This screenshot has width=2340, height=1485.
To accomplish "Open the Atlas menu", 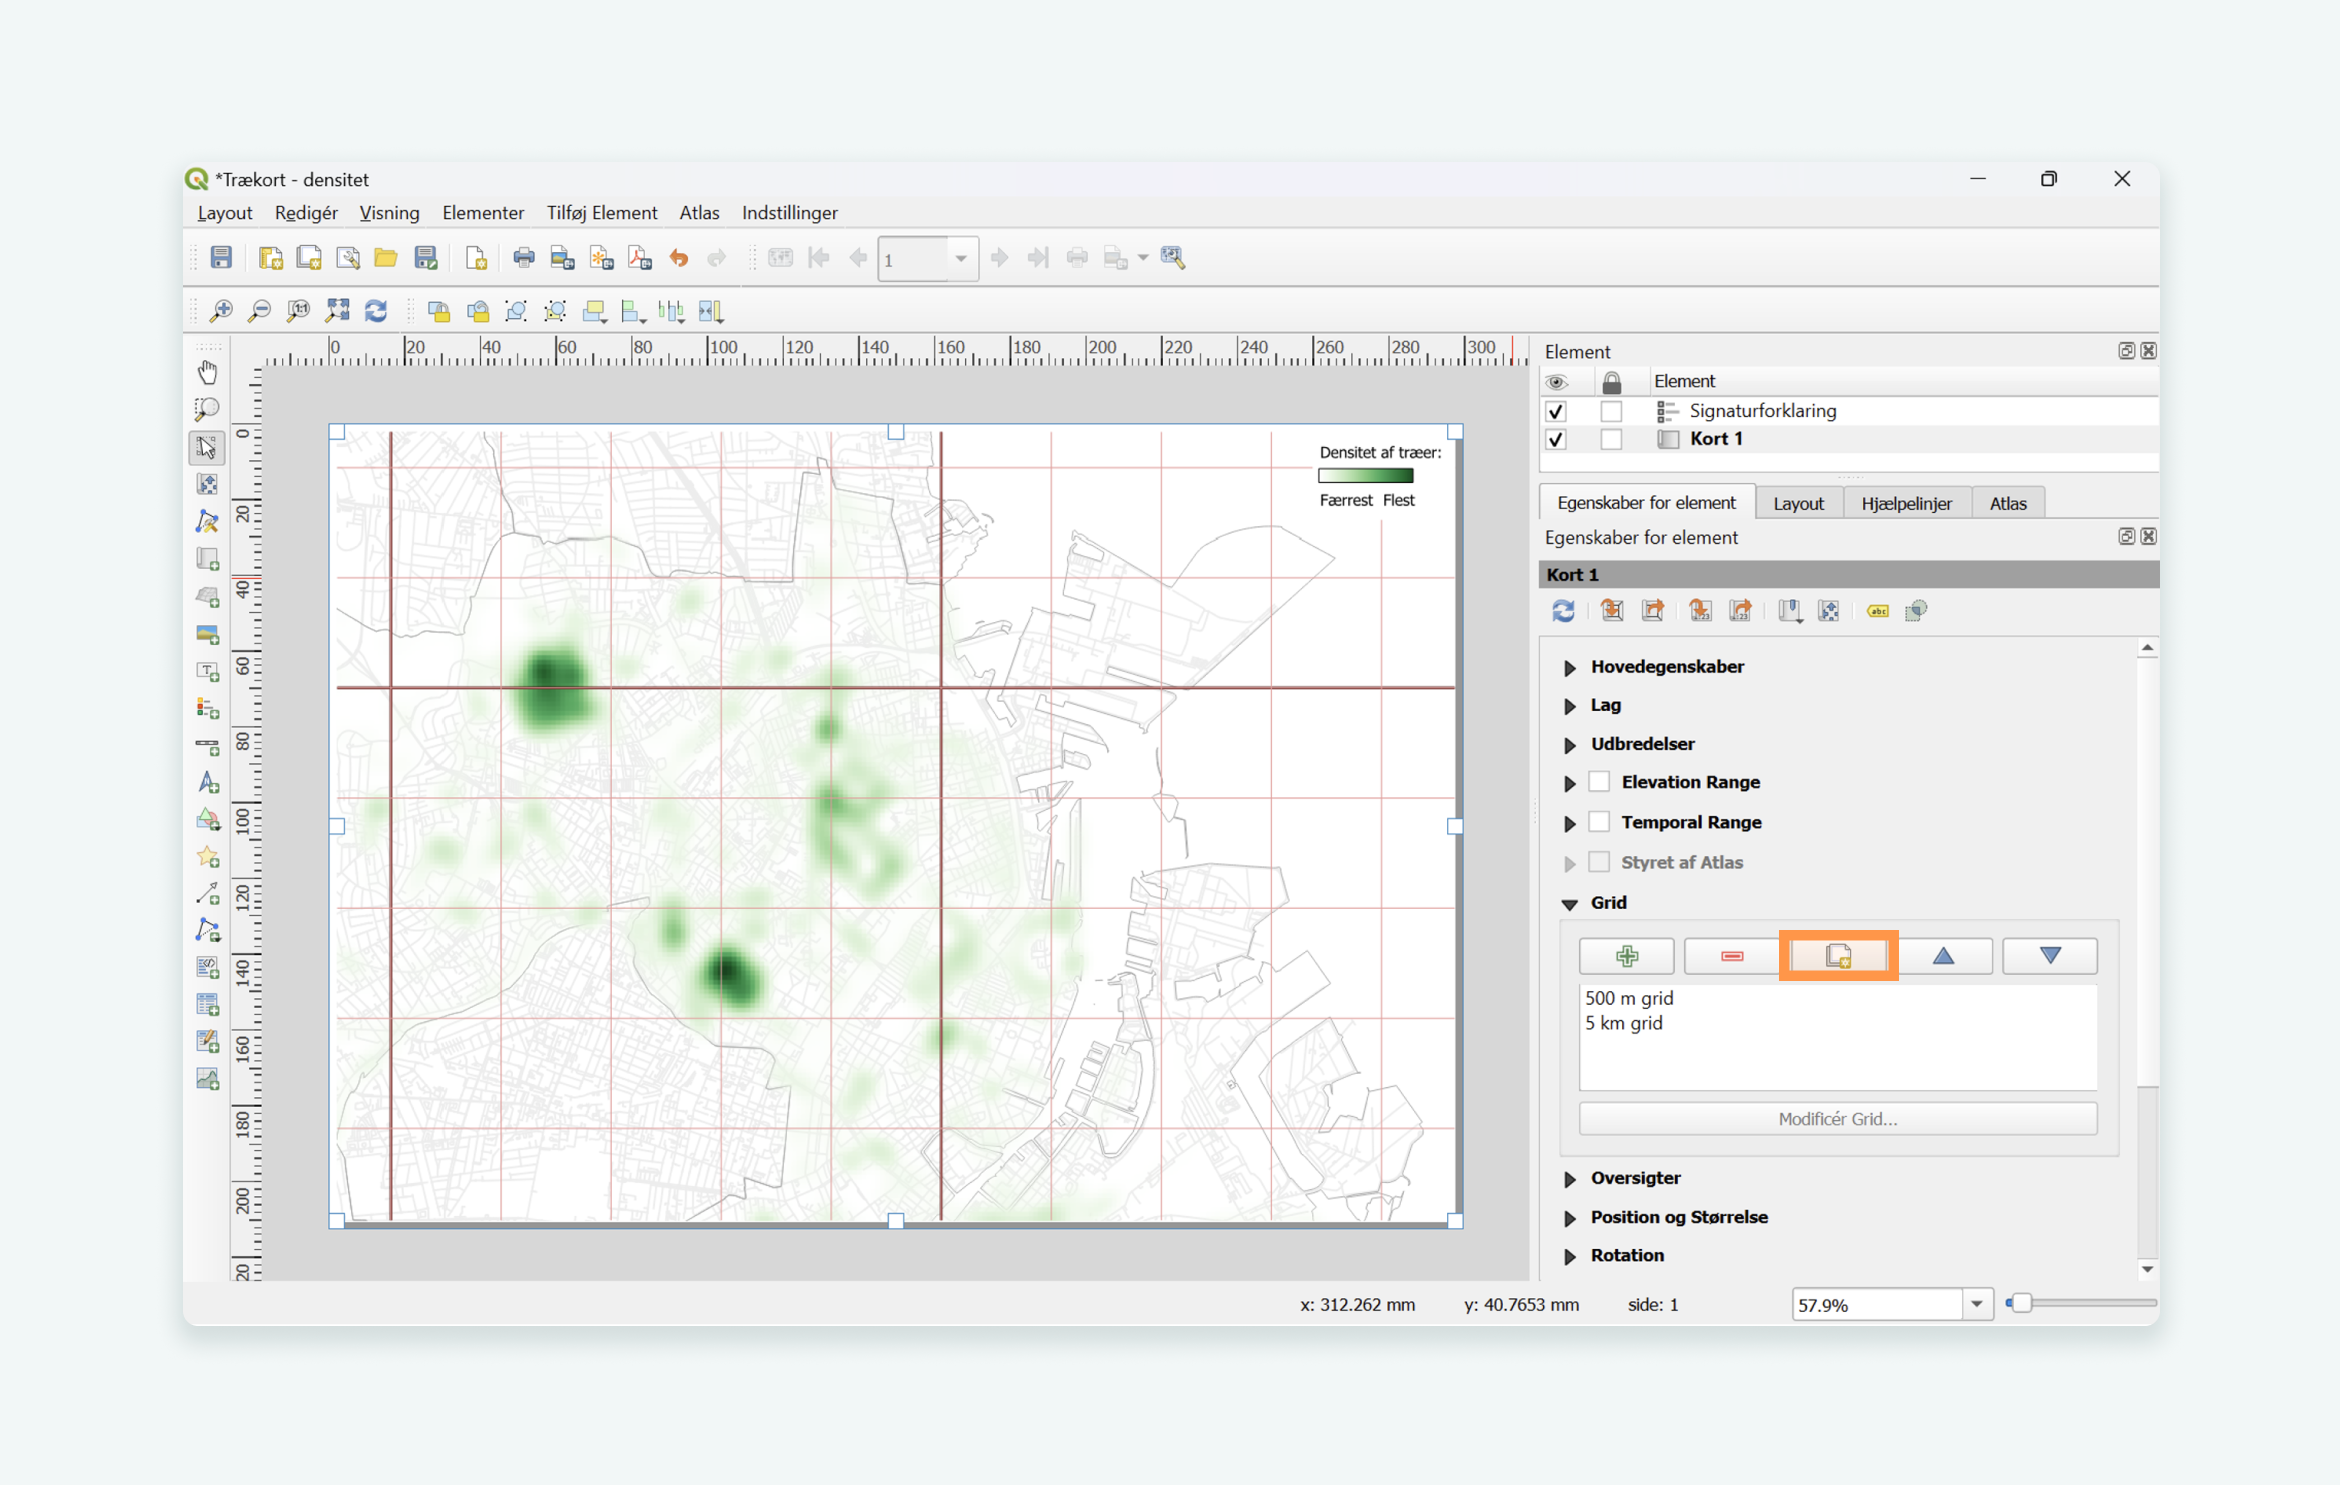I will [x=699, y=212].
